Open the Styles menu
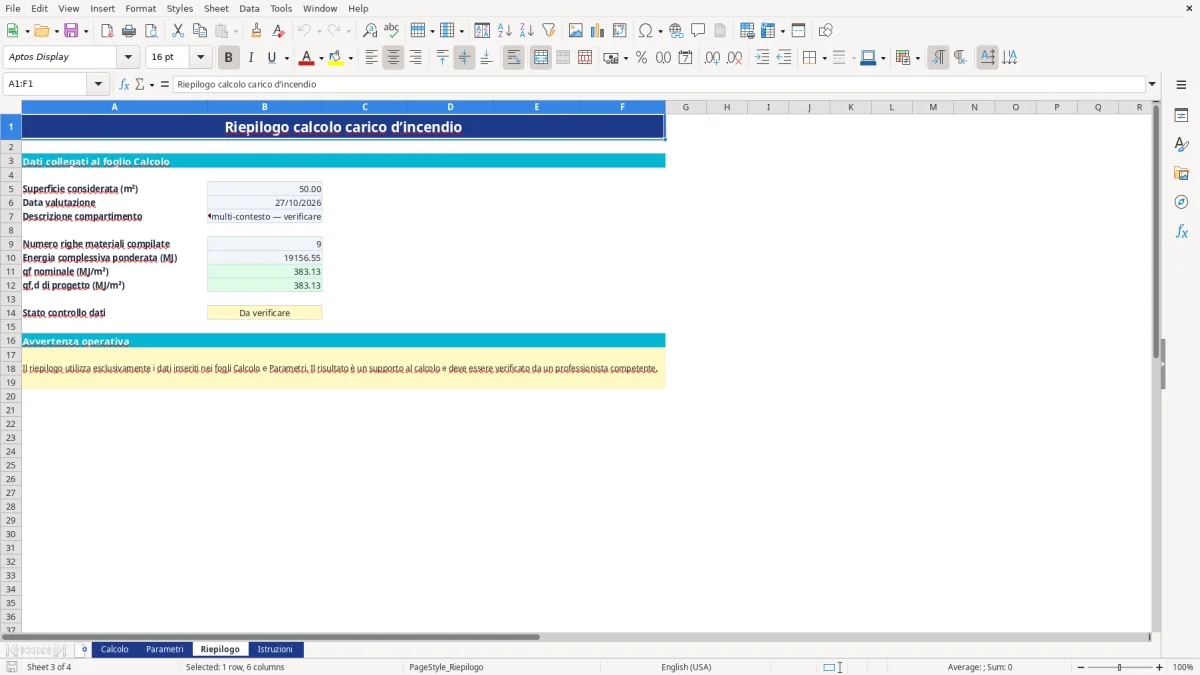This screenshot has height=675, width=1200. pos(180,8)
